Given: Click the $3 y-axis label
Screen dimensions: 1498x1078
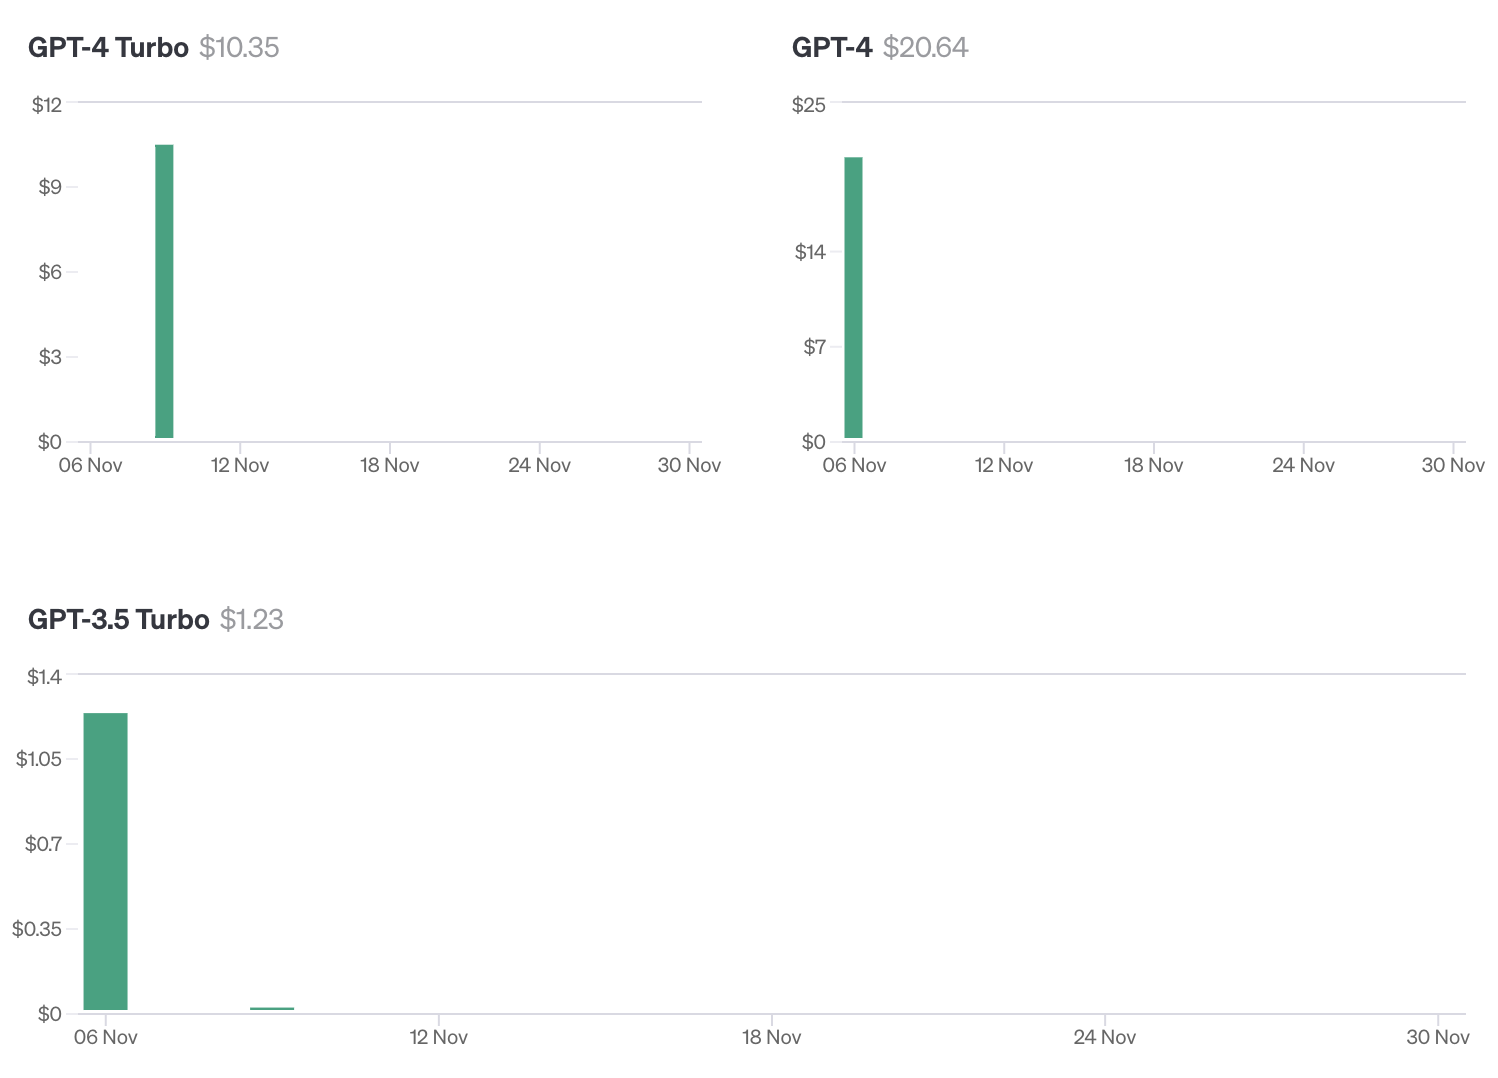Looking at the screenshot, I should tap(50, 357).
